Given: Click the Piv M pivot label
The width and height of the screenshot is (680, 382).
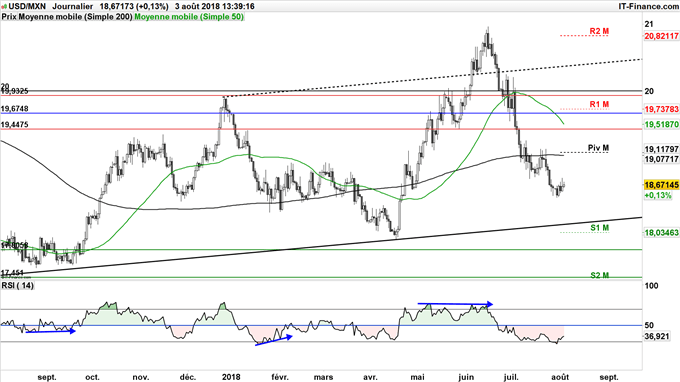Looking at the screenshot, I should point(598,148).
